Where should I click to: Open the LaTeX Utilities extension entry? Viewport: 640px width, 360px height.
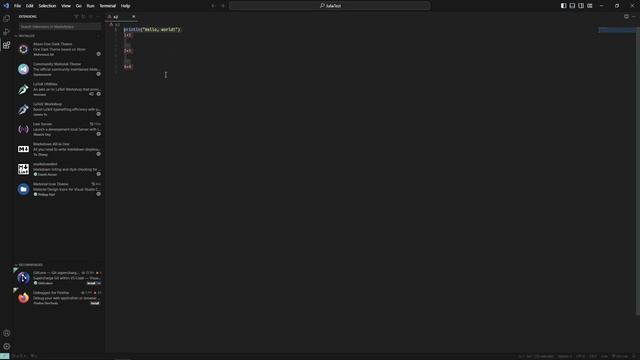click(60, 89)
